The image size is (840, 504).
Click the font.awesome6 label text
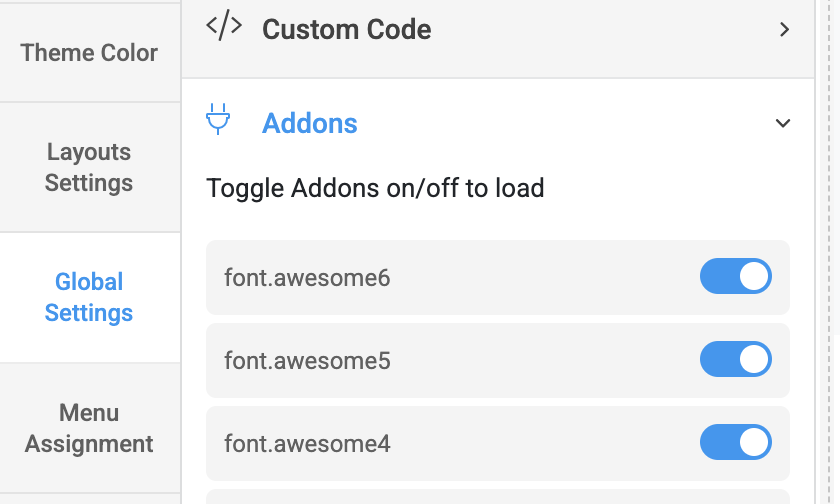[x=307, y=277]
